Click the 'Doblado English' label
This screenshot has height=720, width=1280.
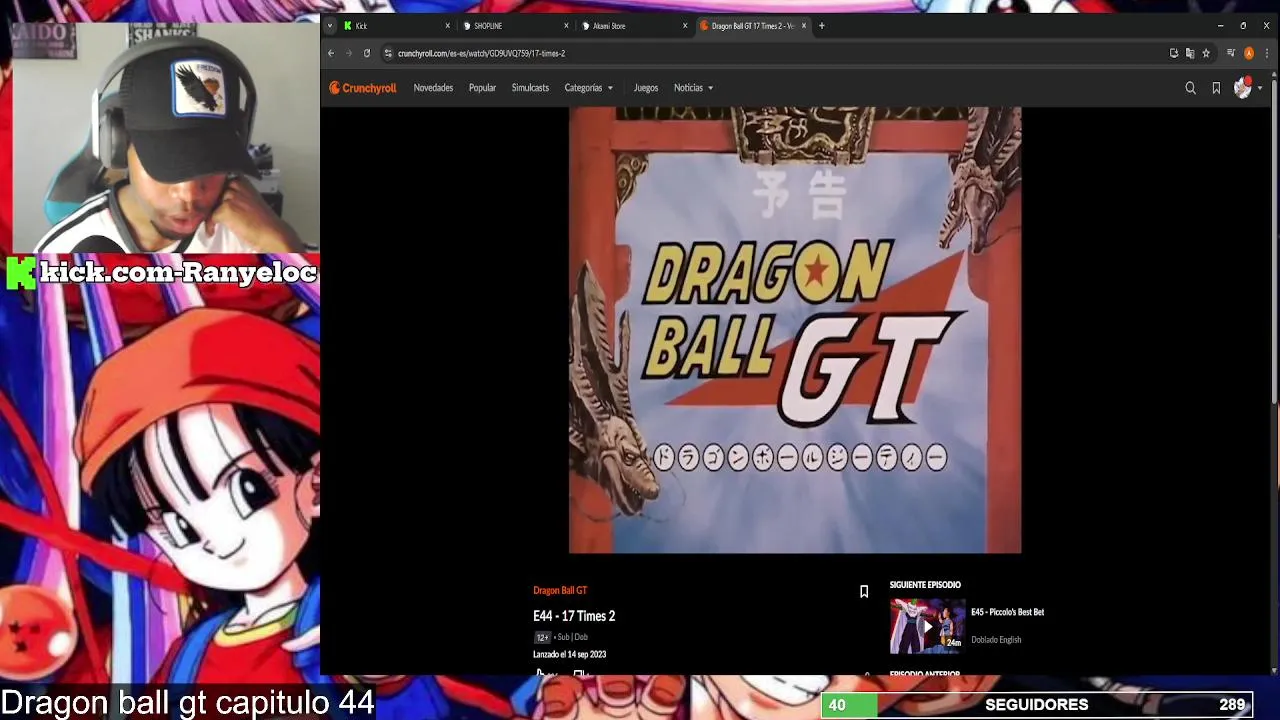(996, 640)
